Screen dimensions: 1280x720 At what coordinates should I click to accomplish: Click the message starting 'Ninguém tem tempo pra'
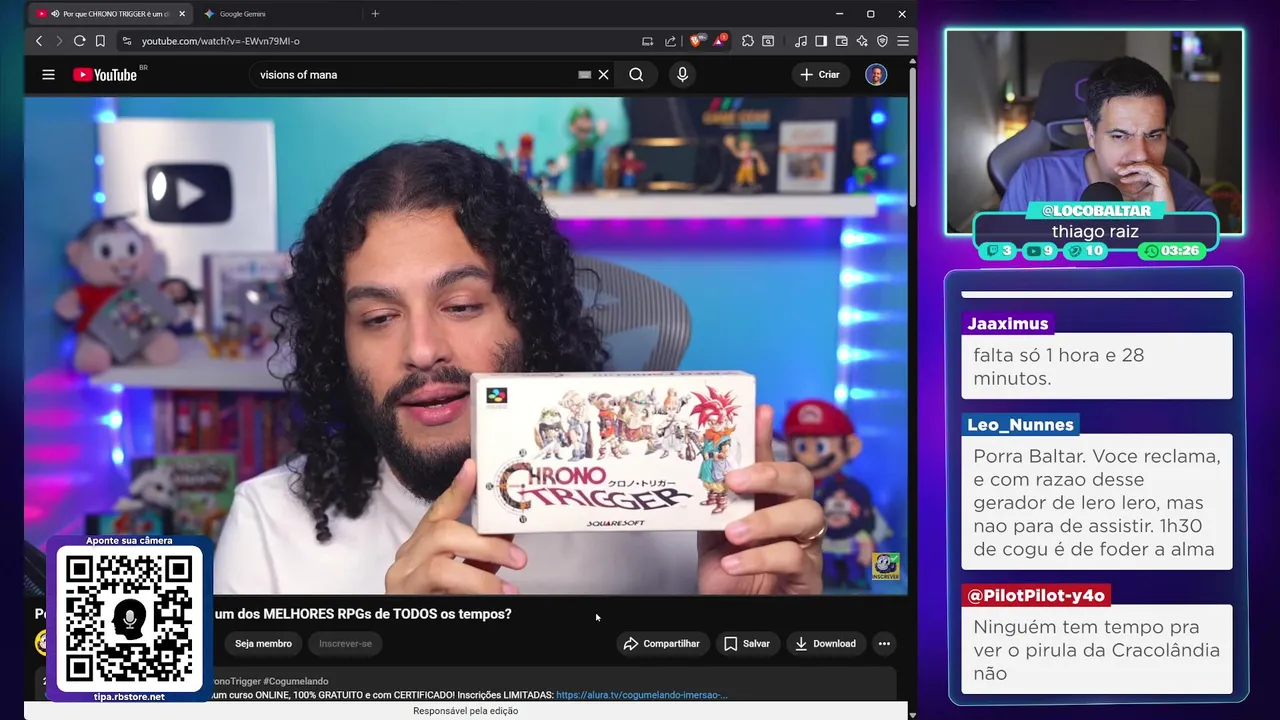tap(1097, 650)
